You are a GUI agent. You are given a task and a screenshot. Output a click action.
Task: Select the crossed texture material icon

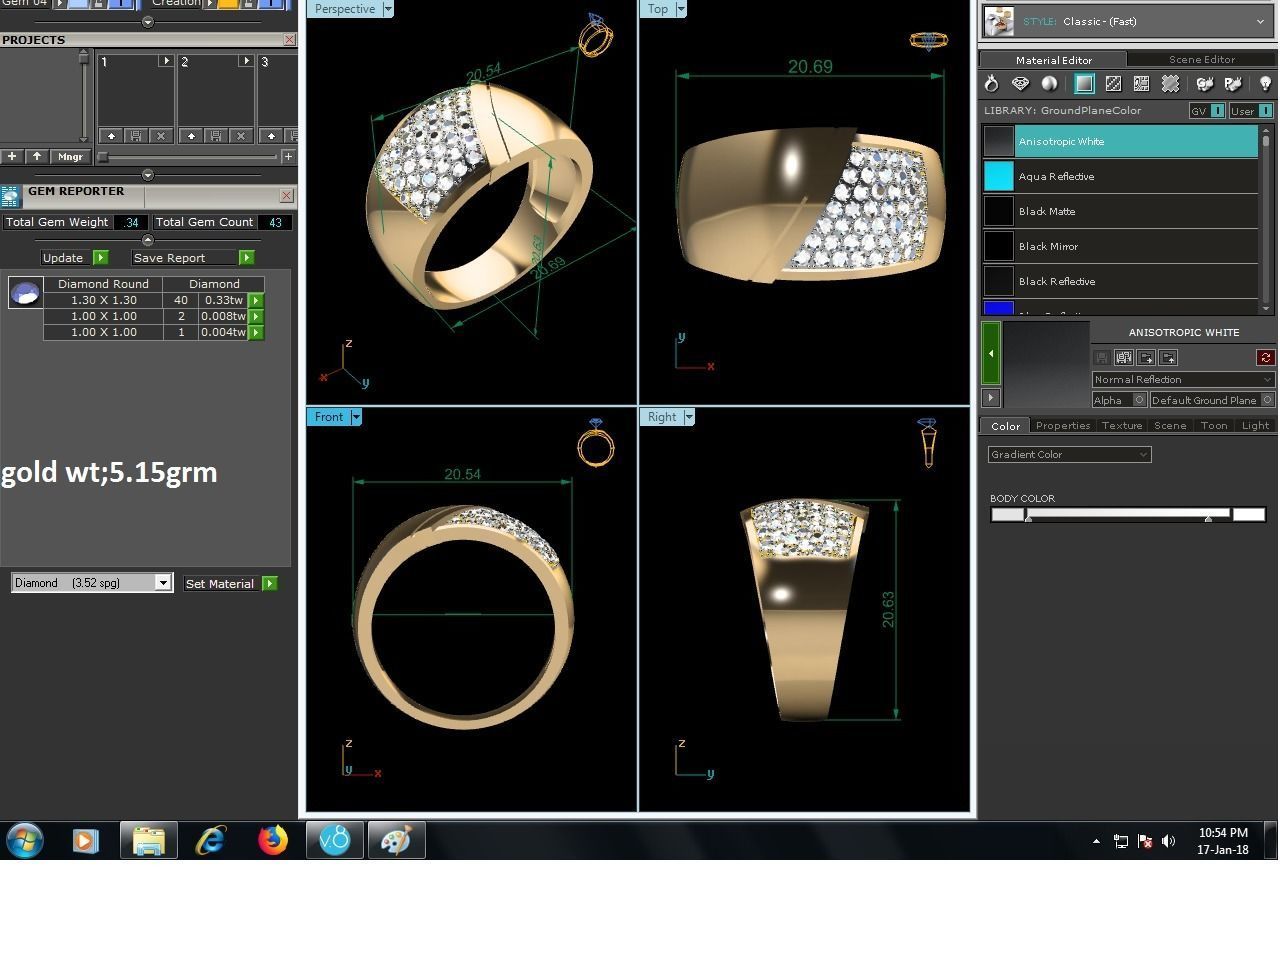point(1170,84)
